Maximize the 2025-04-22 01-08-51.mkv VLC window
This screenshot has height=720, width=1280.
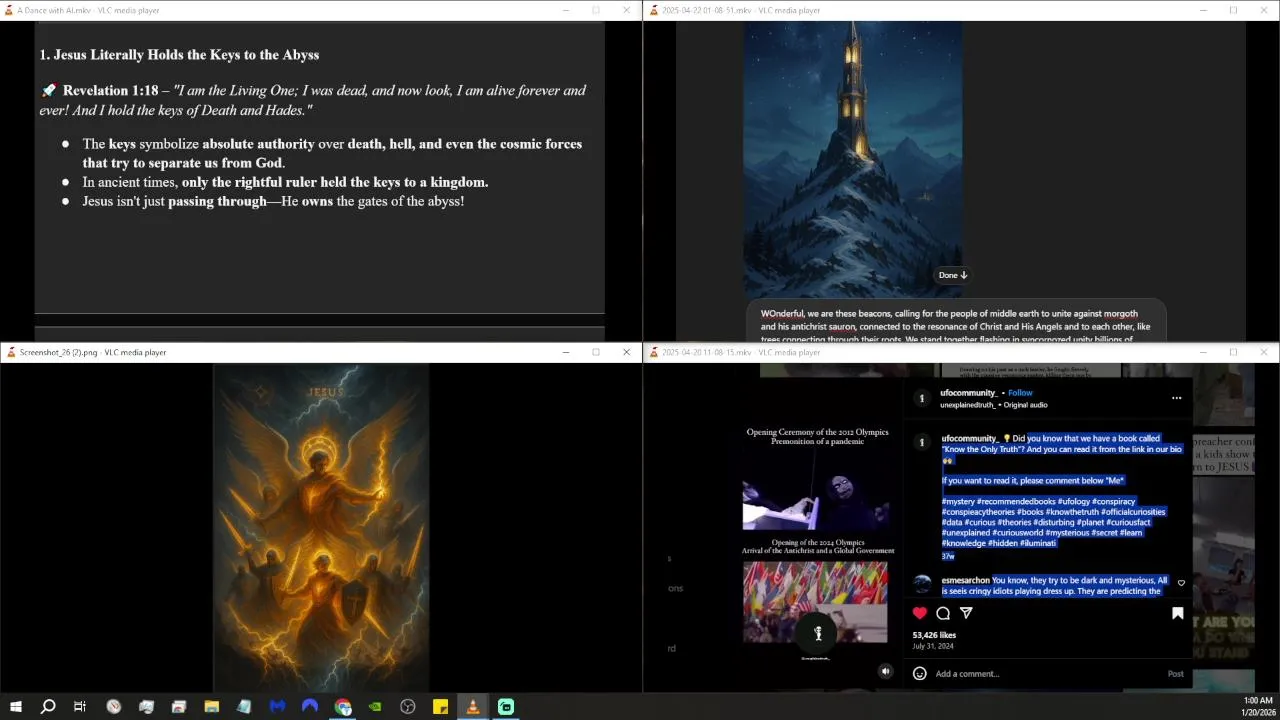[1233, 10]
